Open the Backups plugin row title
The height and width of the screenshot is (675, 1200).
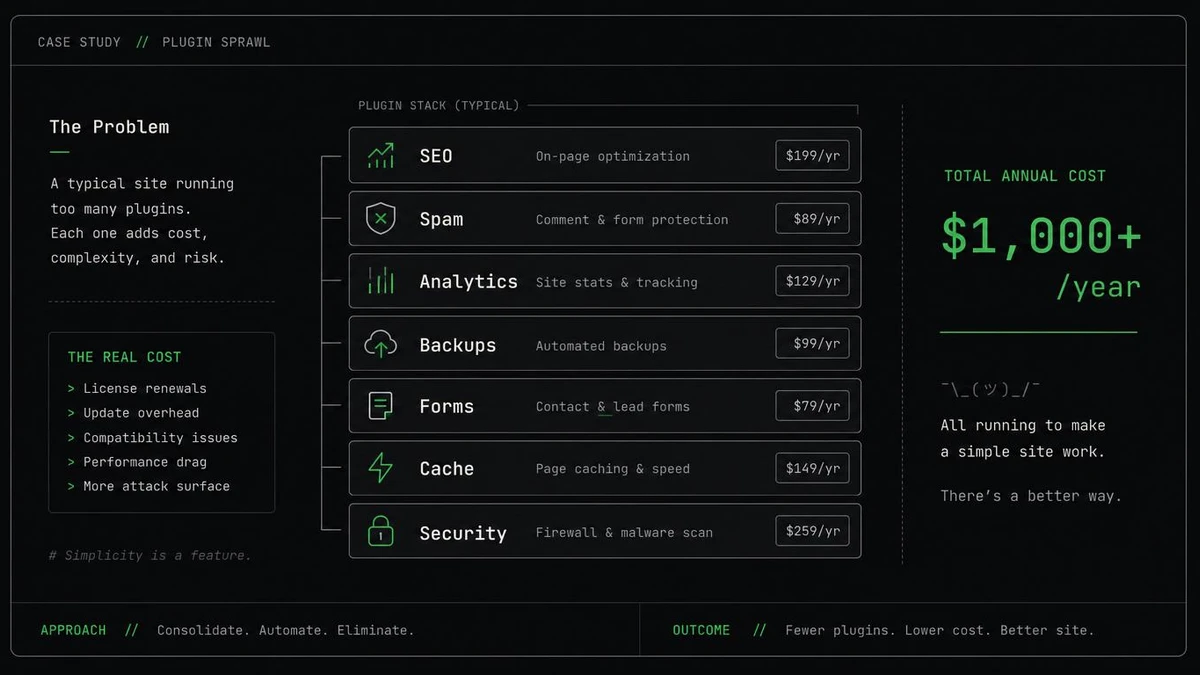point(457,345)
